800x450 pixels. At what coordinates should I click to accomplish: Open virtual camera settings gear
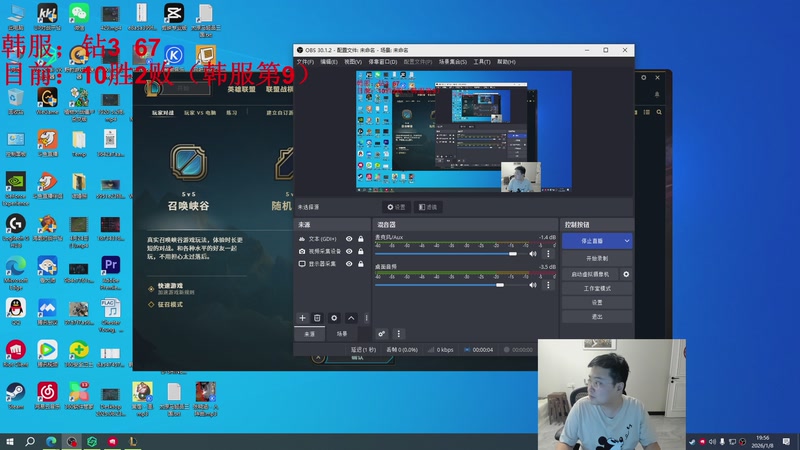pyautogui.click(x=626, y=274)
